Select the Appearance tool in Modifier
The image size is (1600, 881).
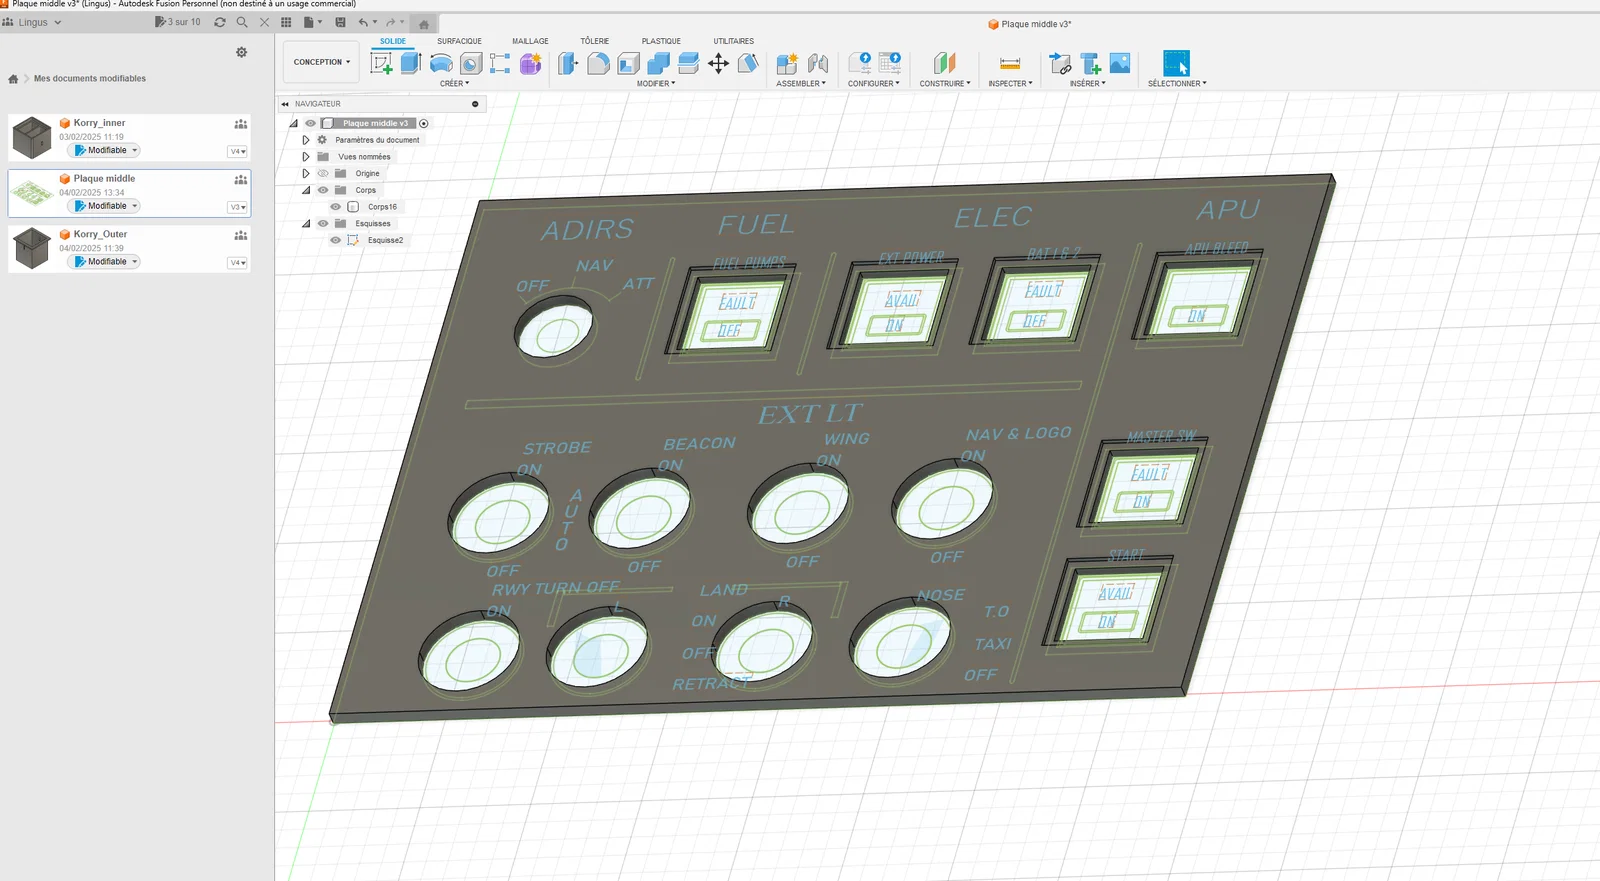[748, 64]
